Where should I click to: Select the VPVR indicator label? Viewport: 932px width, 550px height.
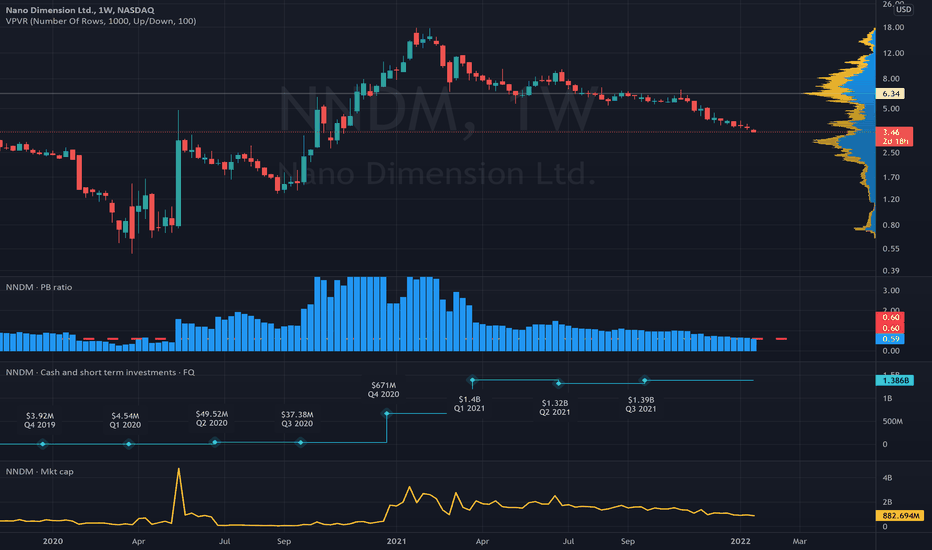coord(101,21)
